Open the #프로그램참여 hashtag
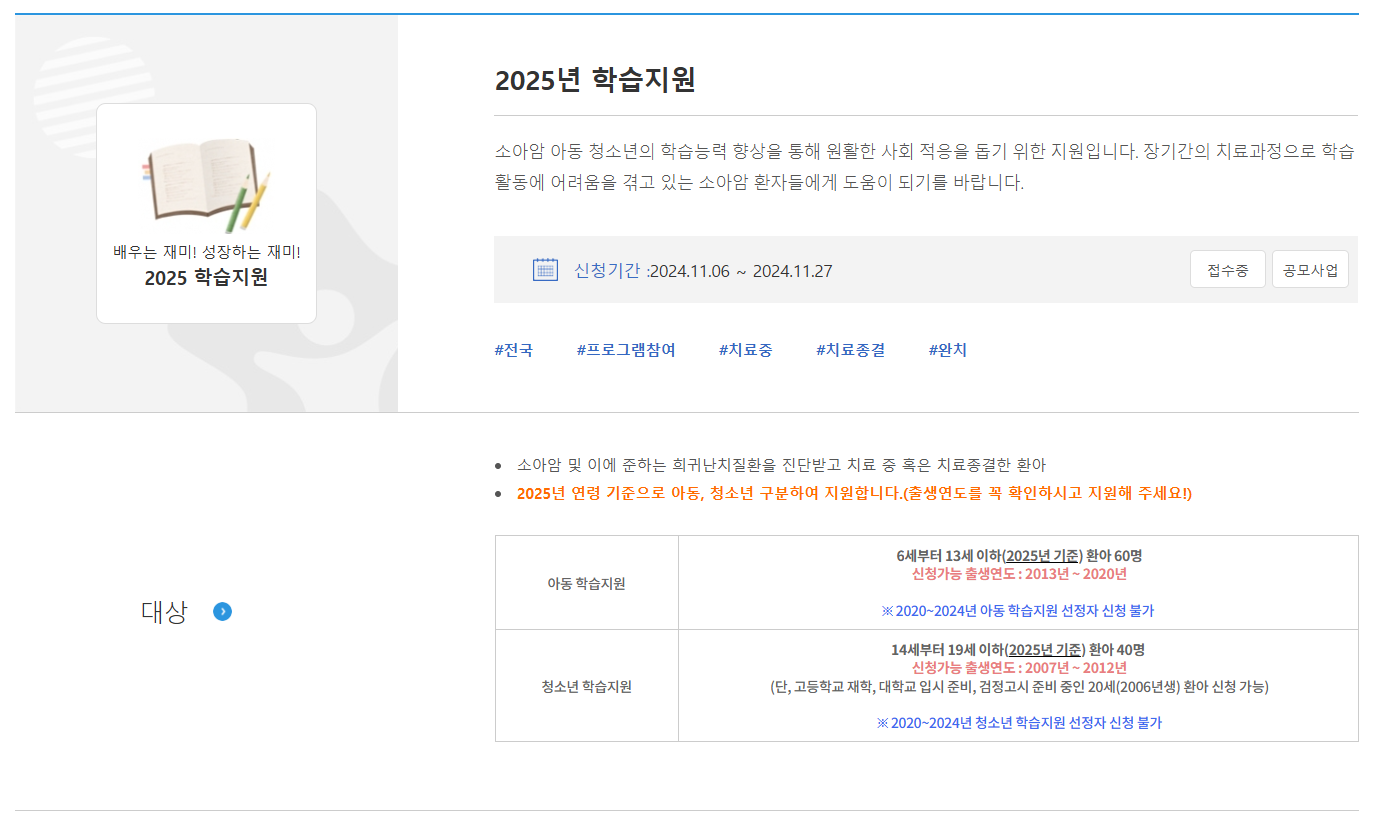Viewport: 1395px width, 818px height. coord(626,350)
